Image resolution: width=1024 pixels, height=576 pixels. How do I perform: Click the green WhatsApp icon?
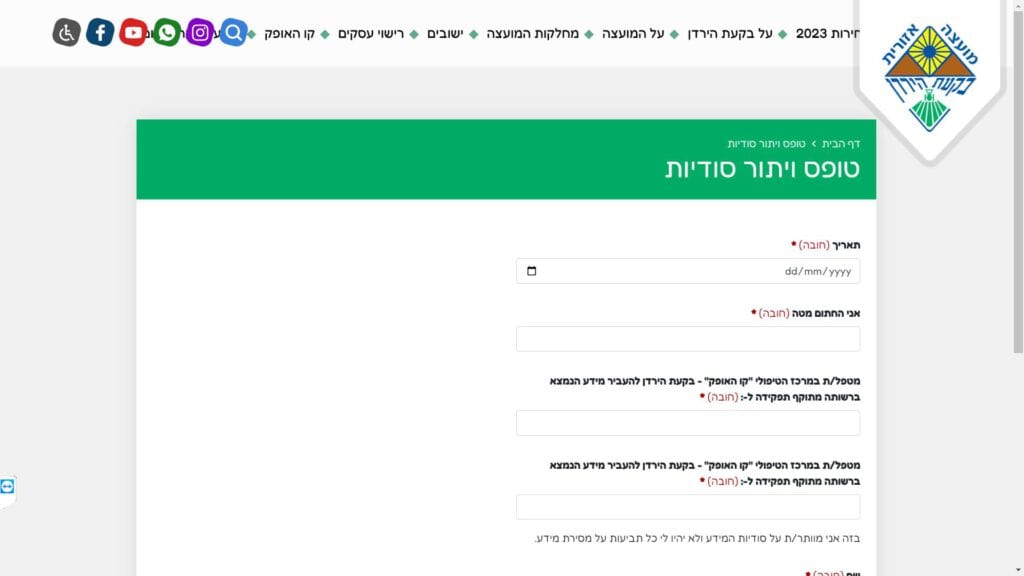(167, 33)
